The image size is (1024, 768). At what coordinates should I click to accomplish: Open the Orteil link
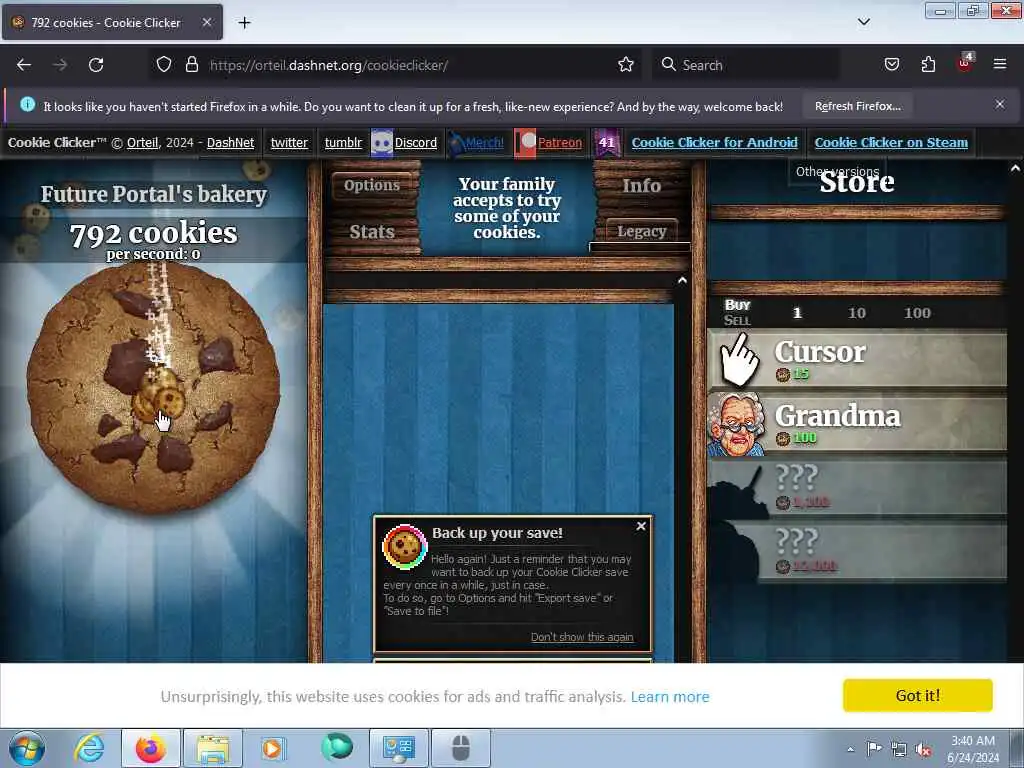[x=142, y=142]
